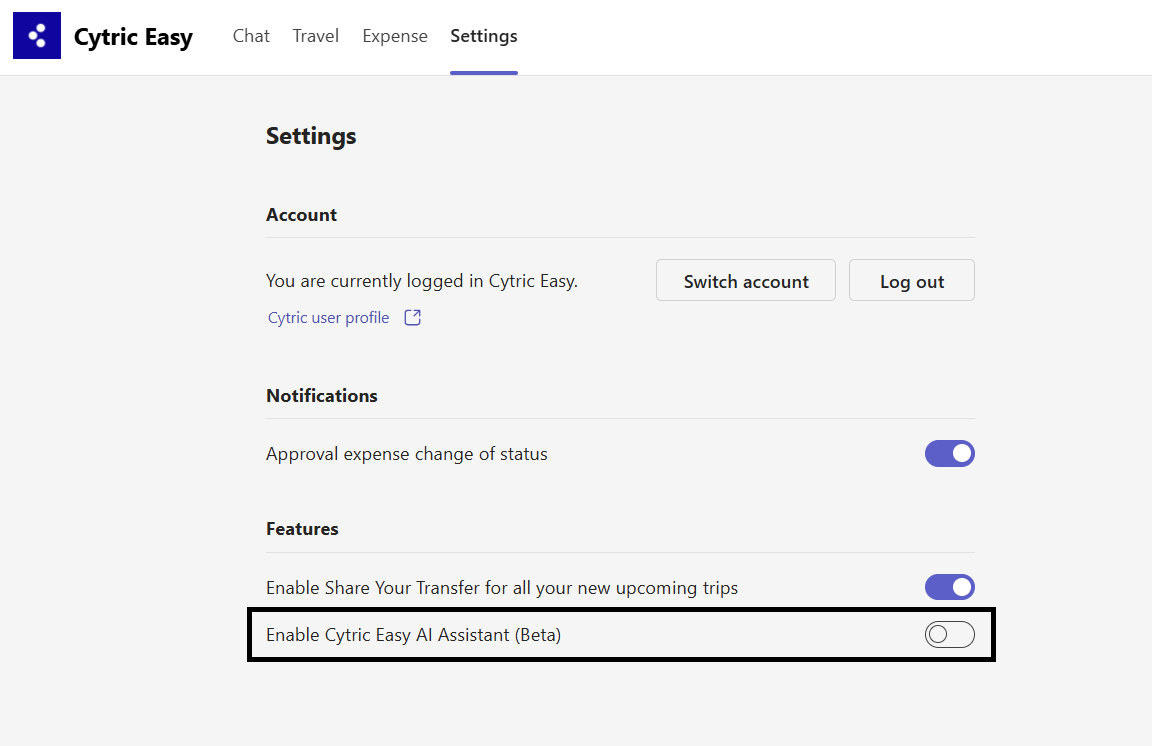Click the Notifications section heading
Image resolution: width=1152 pixels, height=746 pixels.
pos(321,396)
